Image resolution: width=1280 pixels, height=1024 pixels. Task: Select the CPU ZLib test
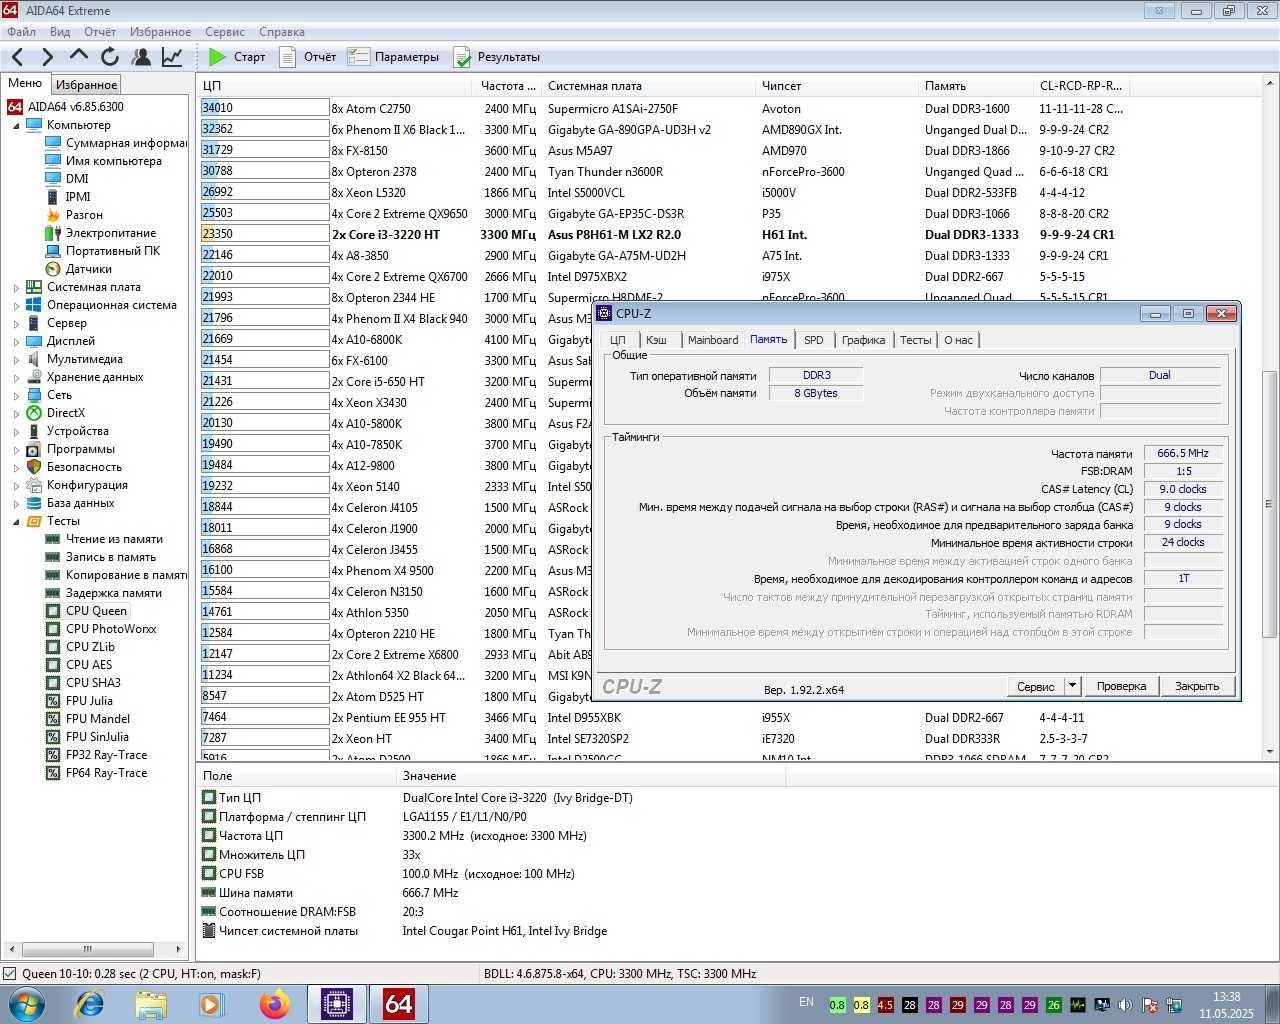[x=90, y=647]
